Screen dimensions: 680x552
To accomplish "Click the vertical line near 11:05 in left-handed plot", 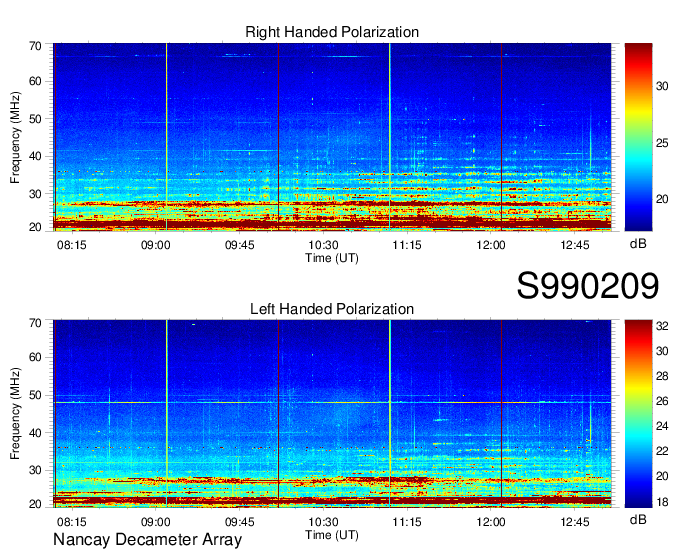I will [390, 414].
